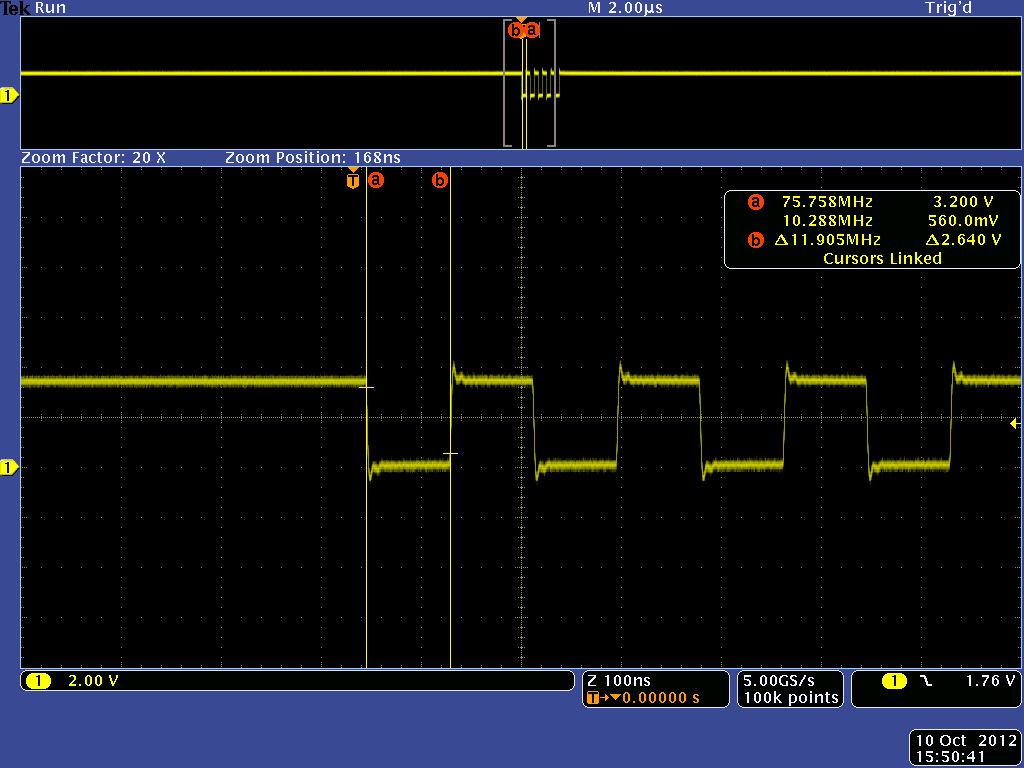The height and width of the screenshot is (768, 1024).
Task: Open the M 2.00µs timebase readout
Action: point(626,8)
